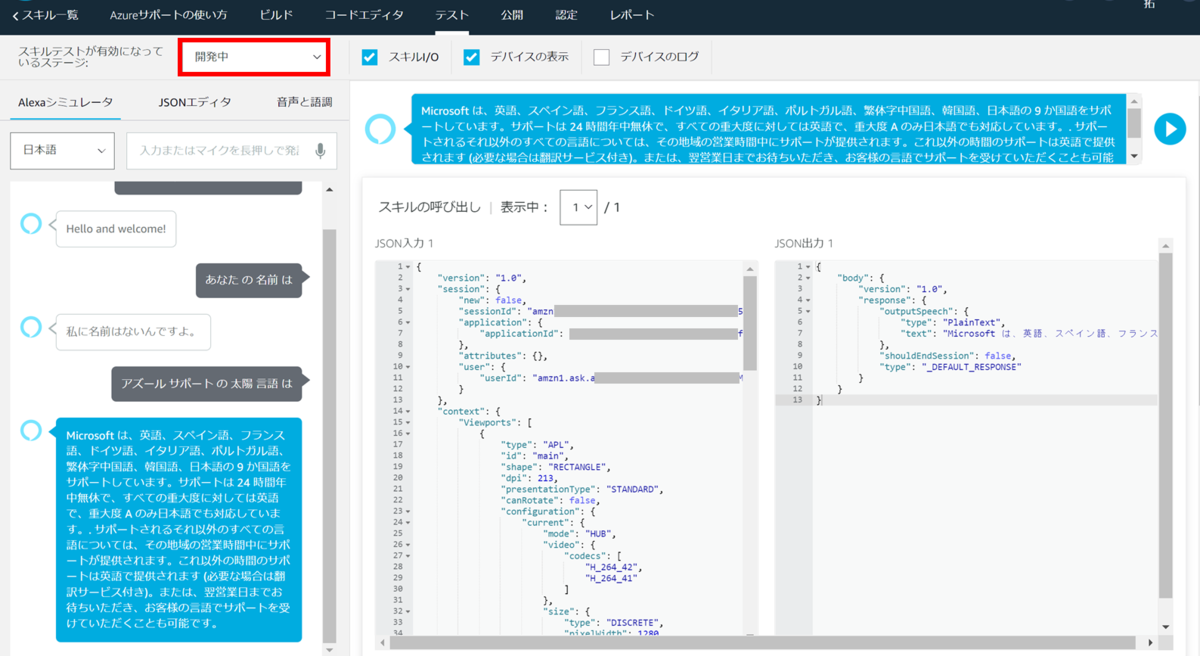Switch to the ビルド tab

[276, 15]
